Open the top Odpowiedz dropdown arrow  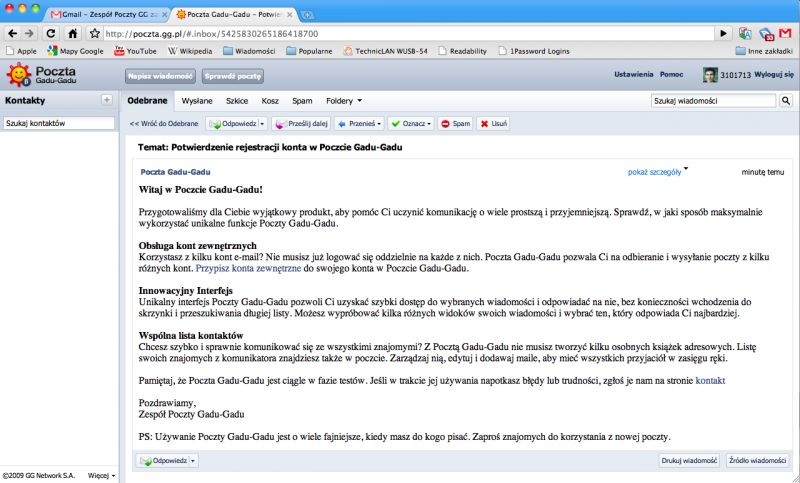pyautogui.click(x=263, y=124)
